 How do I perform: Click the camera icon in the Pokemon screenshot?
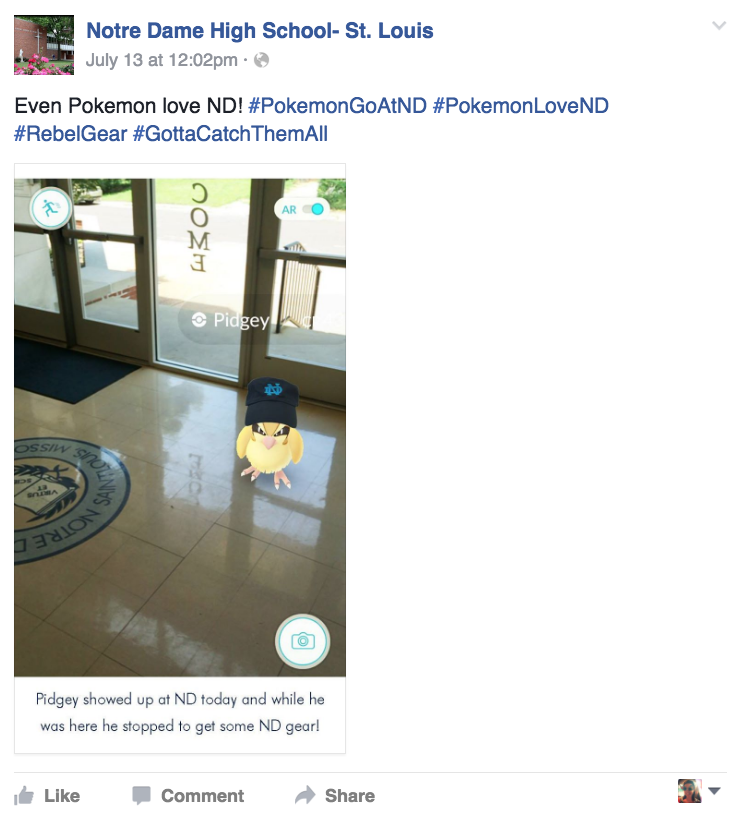point(302,641)
